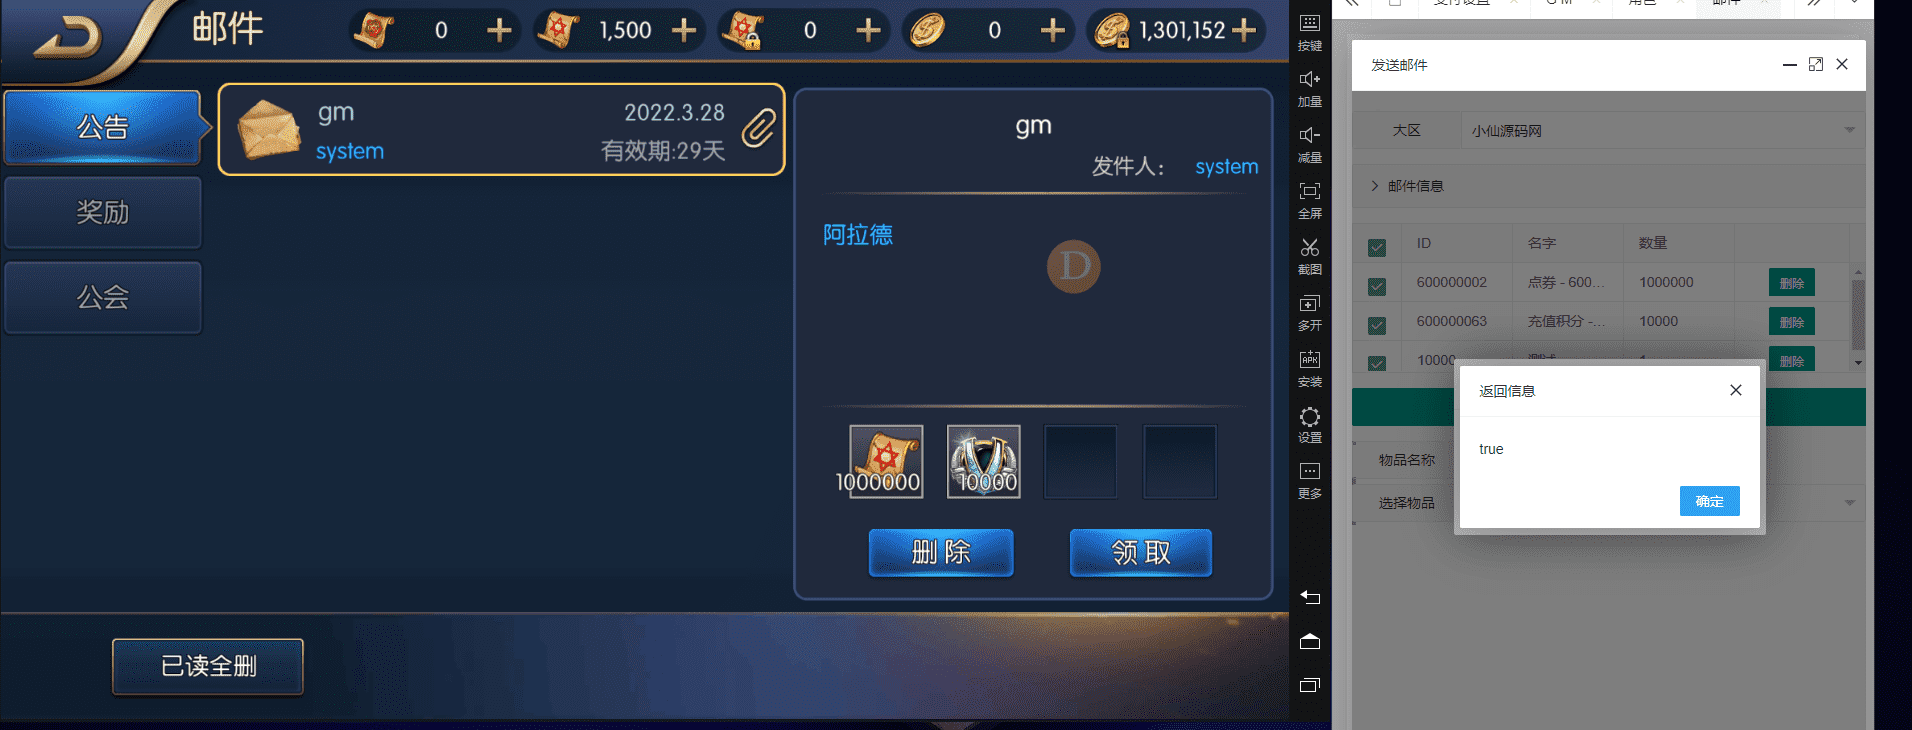1912x730 pixels.
Task: Click the mail attachment paperclip icon
Action: coord(759,128)
